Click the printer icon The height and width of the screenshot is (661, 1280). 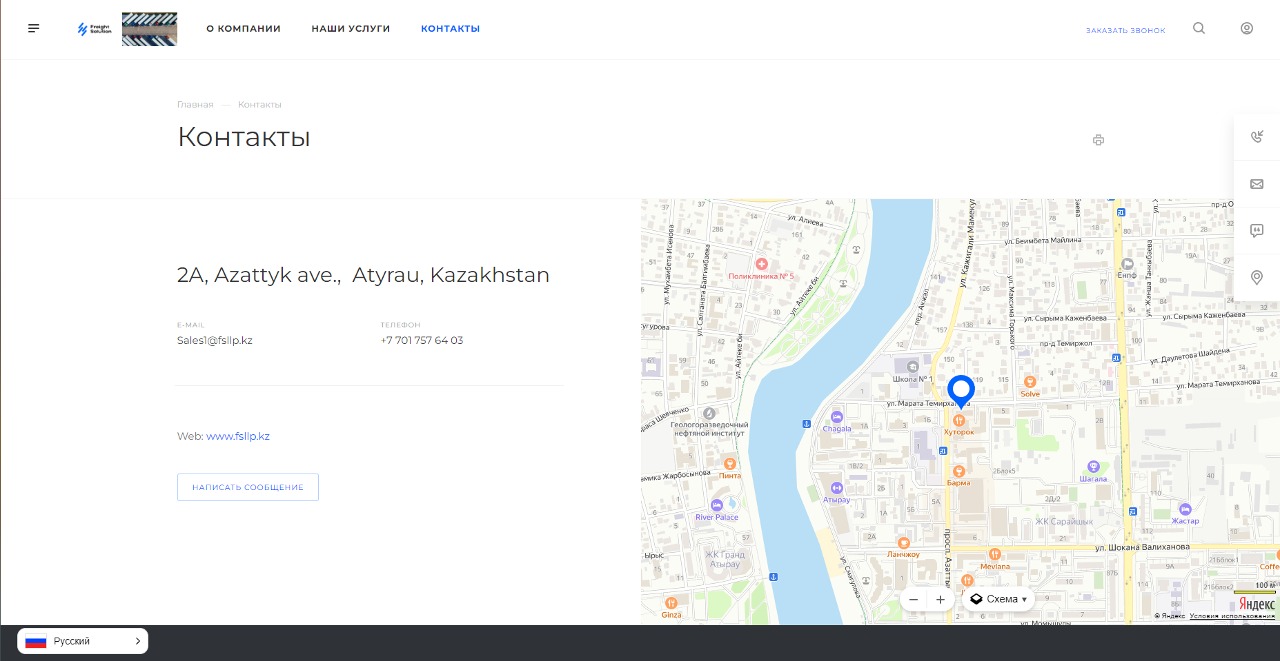coord(1098,140)
